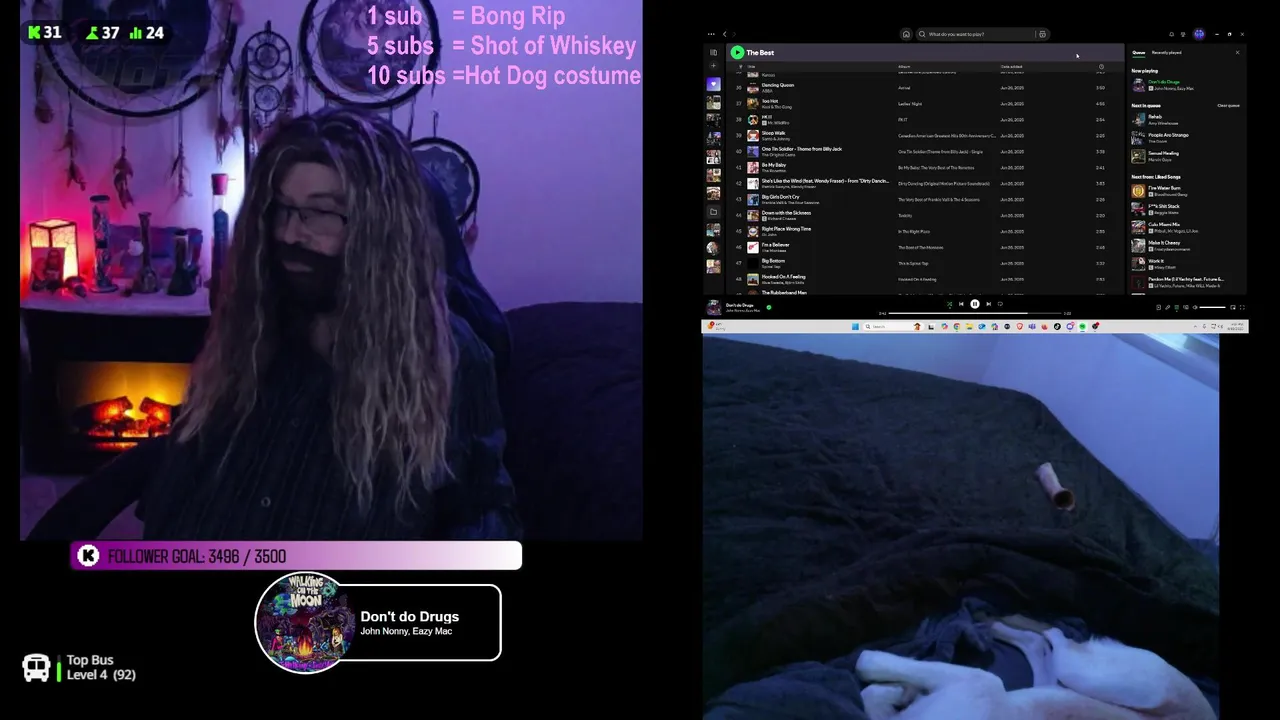Seek on the song progress bar
1280x720 pixels.
[x=976, y=313]
